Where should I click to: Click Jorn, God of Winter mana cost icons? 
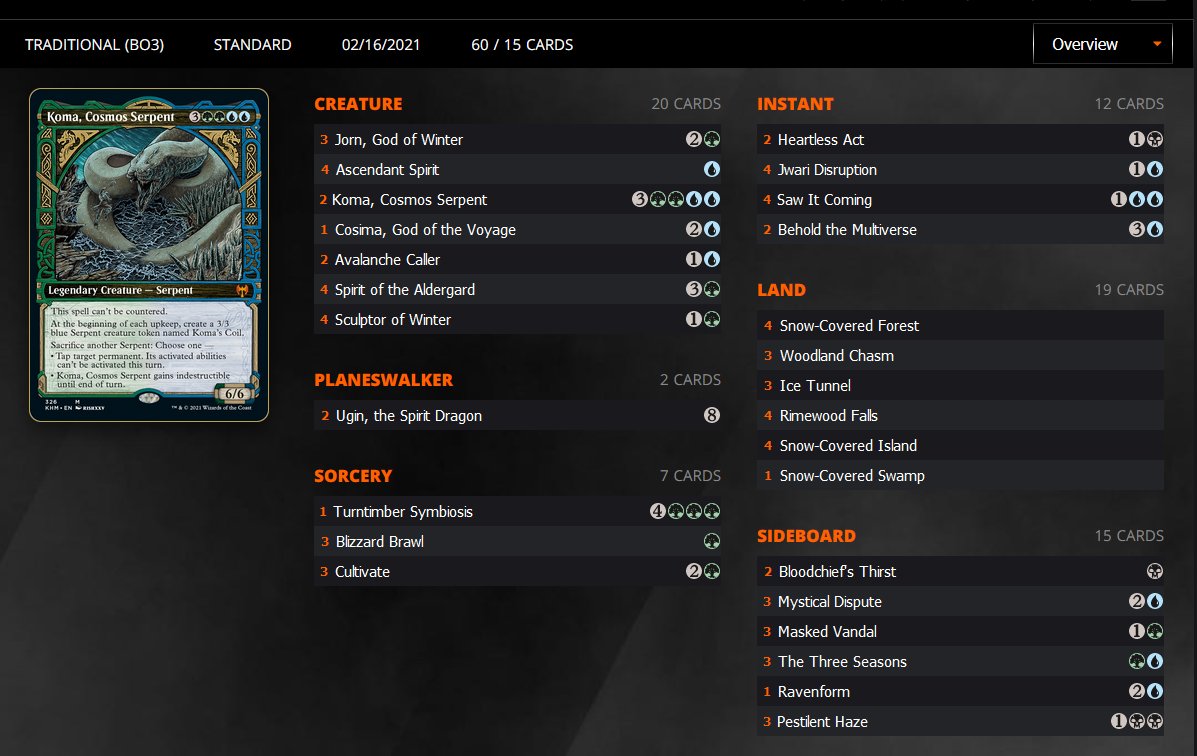point(703,139)
